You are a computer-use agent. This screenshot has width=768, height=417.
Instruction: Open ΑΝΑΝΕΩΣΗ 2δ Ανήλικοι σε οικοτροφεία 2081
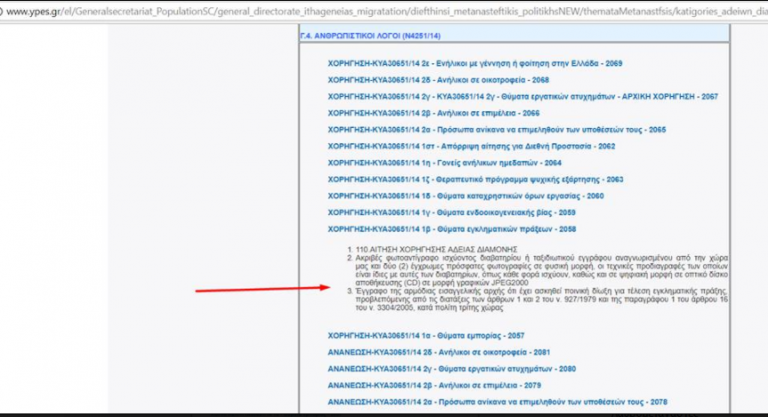[x=438, y=352]
